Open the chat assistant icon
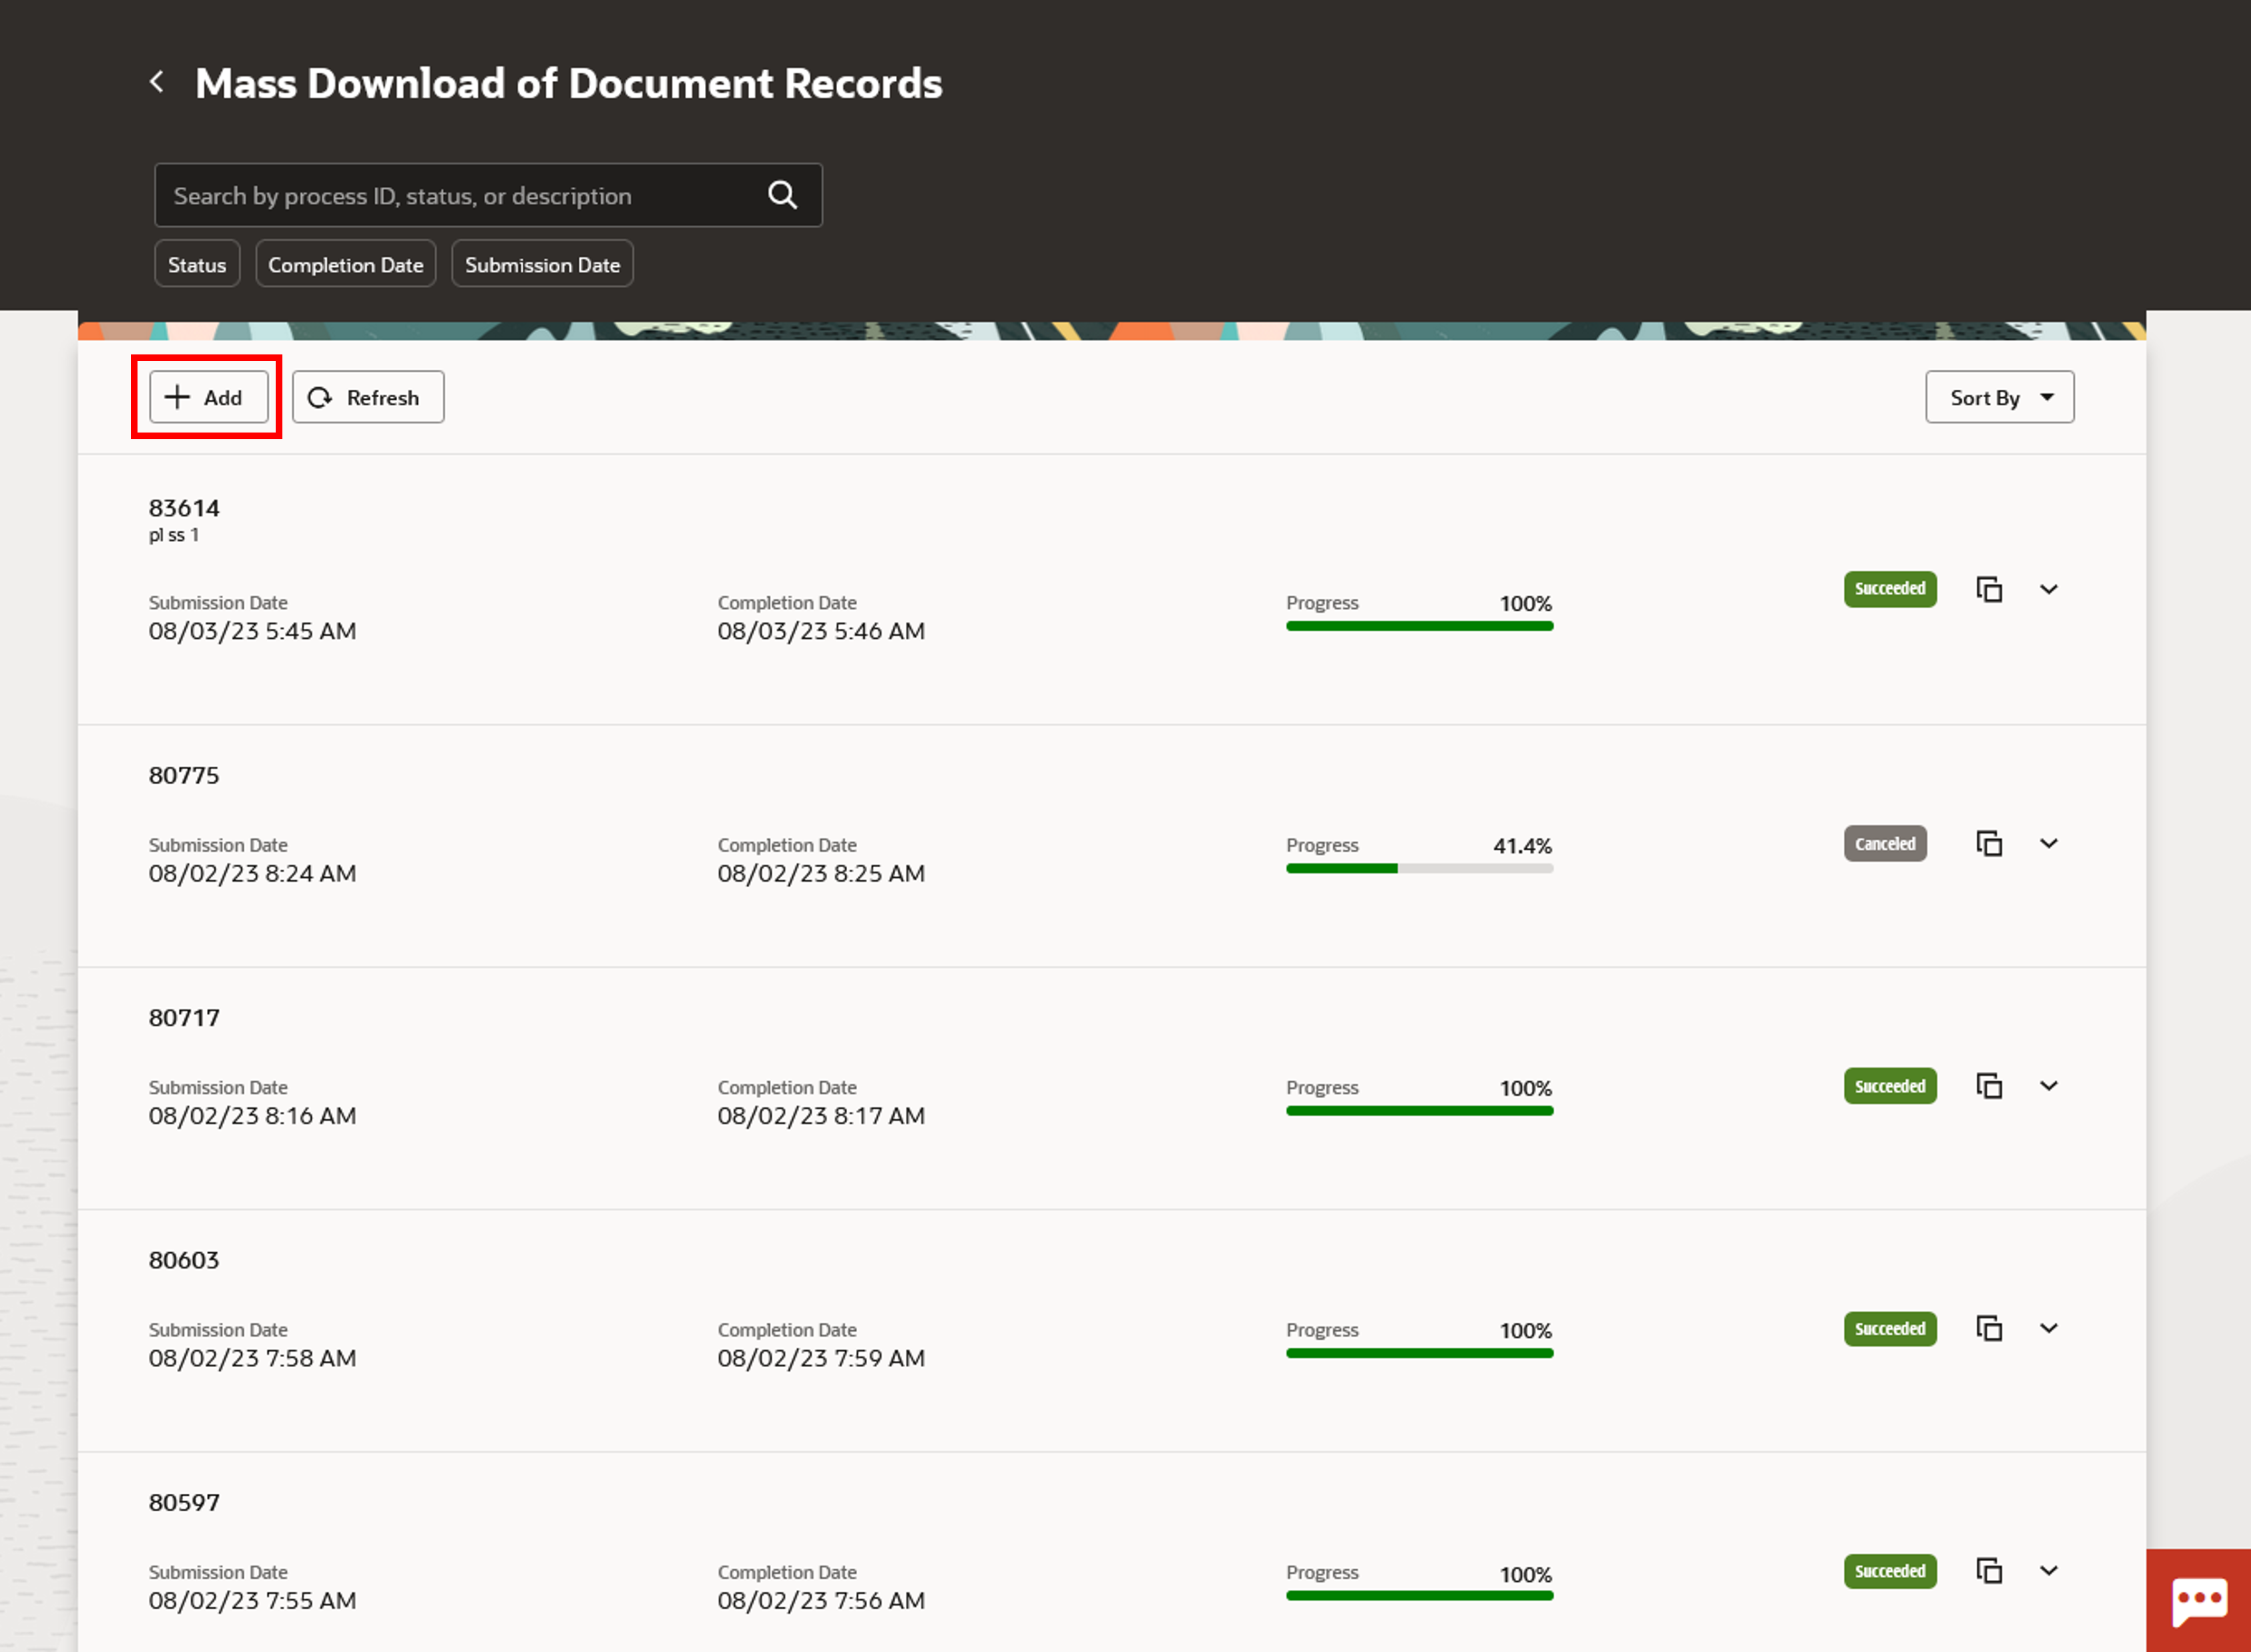 click(x=2198, y=1600)
